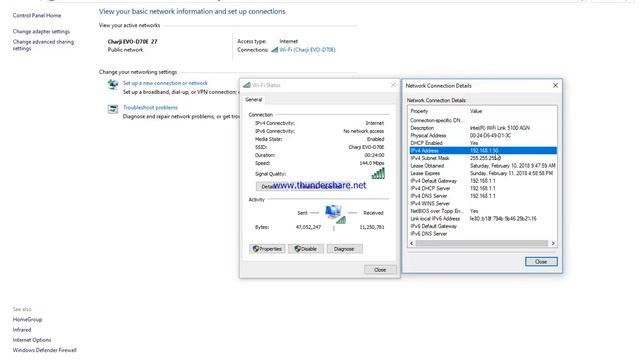
Task: Click the Property column header
Action: tap(438, 111)
